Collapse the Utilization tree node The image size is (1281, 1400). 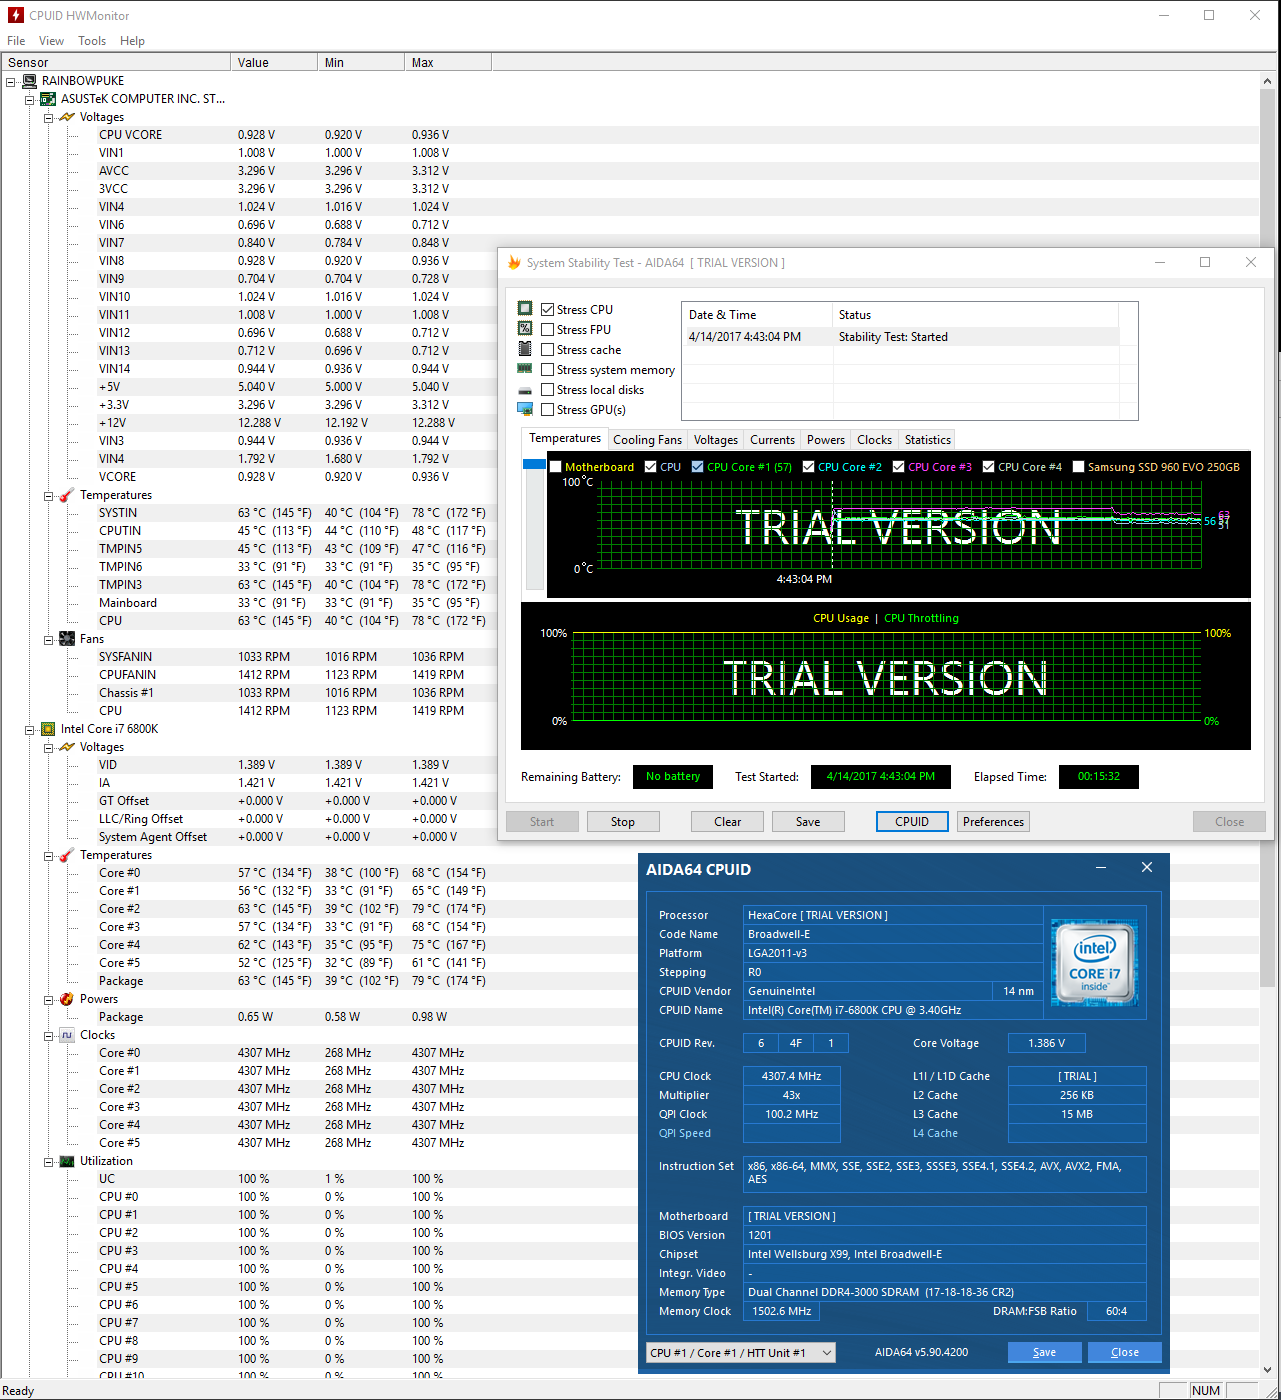point(49,1161)
